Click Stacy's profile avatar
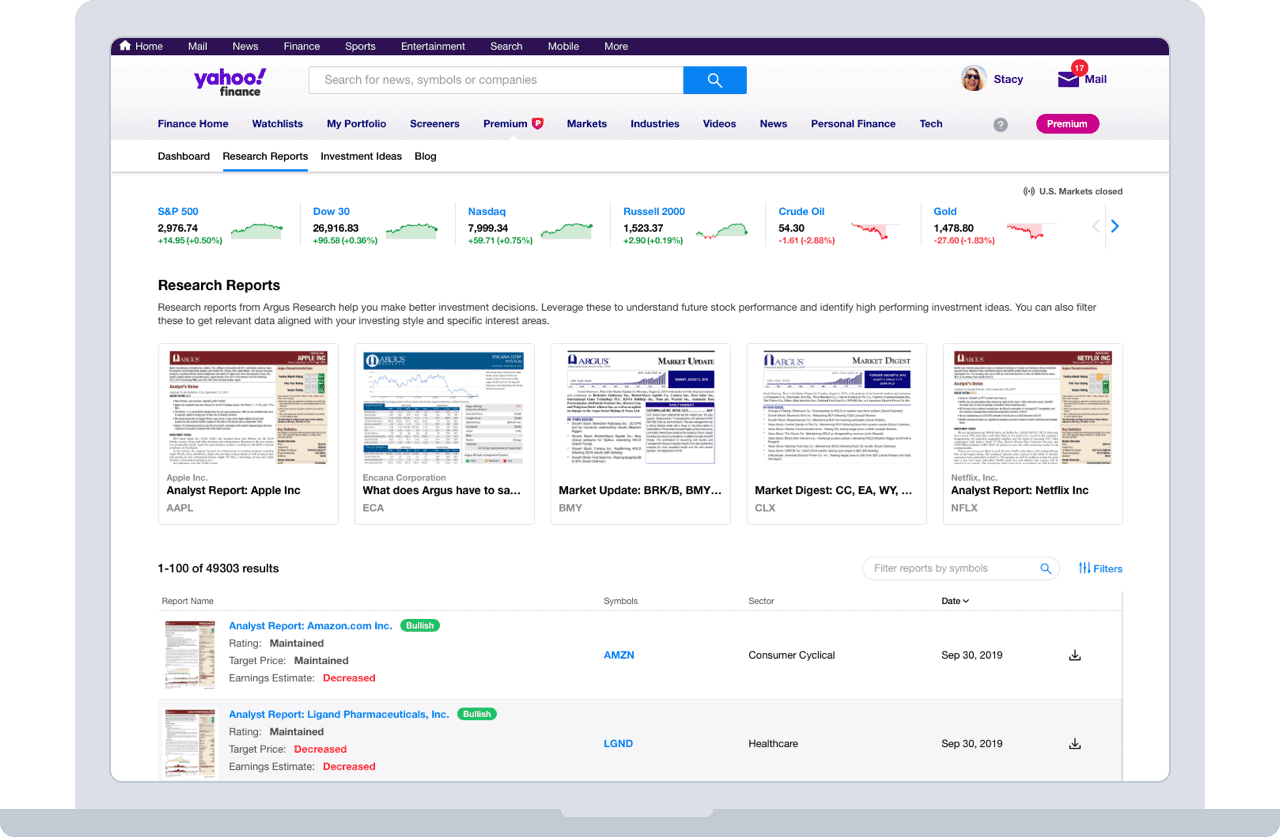Viewport: 1280px width, 837px height. pyautogui.click(x=973, y=79)
